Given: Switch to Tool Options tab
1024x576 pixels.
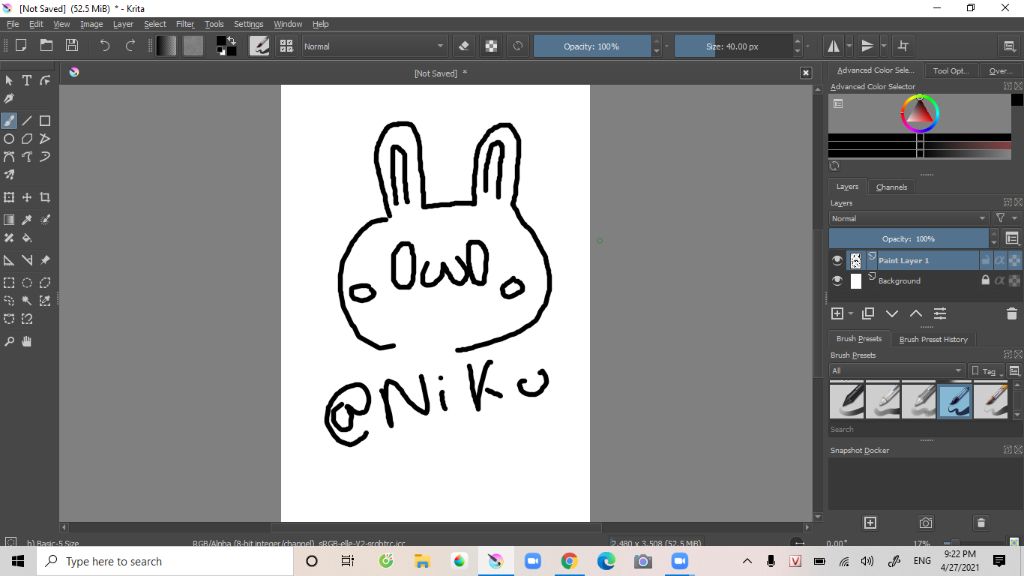Looking at the screenshot, I should tap(950, 71).
